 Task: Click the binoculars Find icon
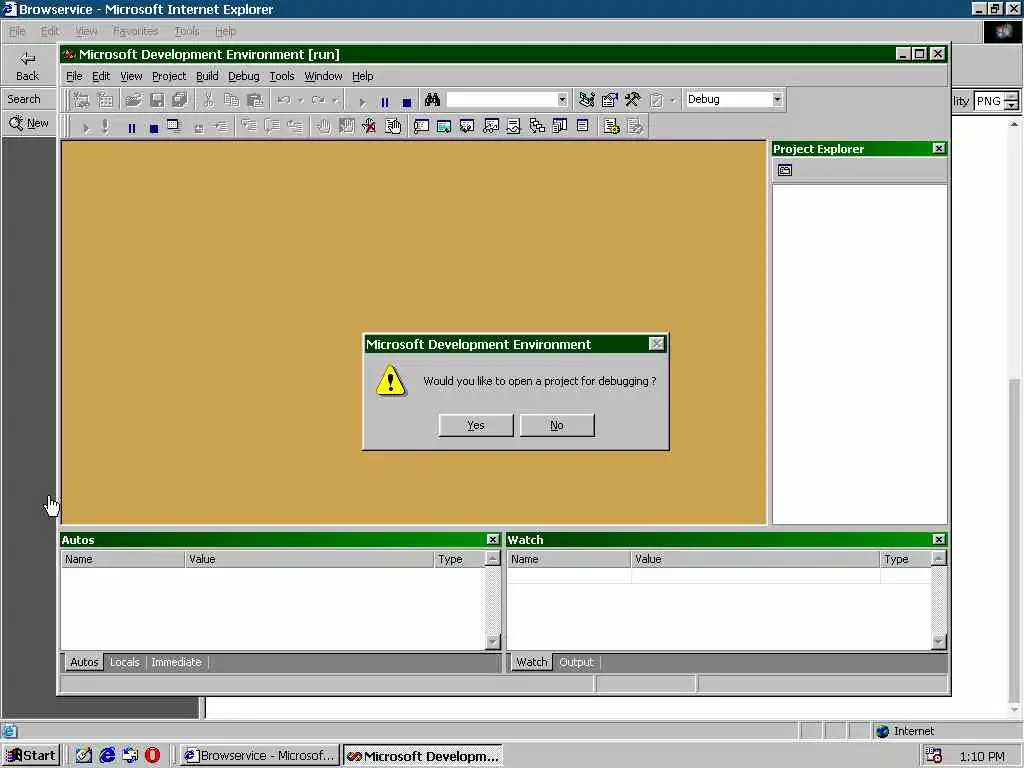pos(432,100)
